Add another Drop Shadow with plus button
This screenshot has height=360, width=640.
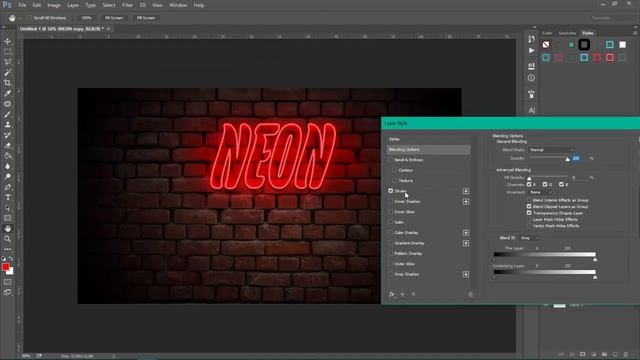point(466,274)
